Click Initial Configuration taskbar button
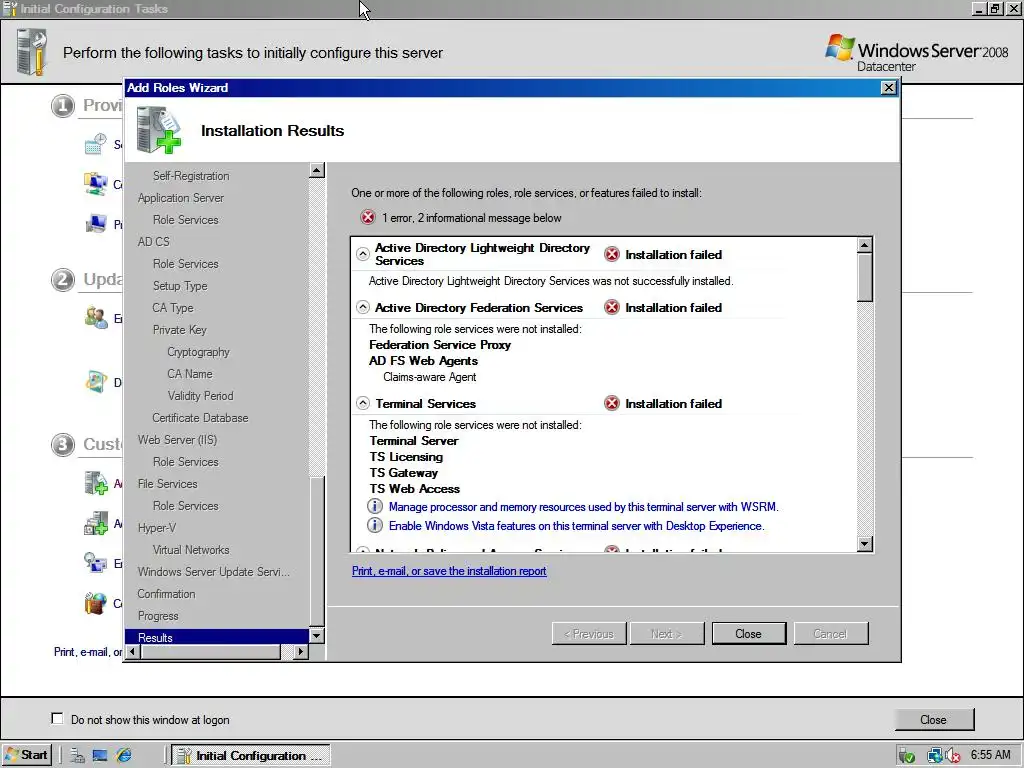Viewport: 1024px width, 768px height. pos(251,755)
